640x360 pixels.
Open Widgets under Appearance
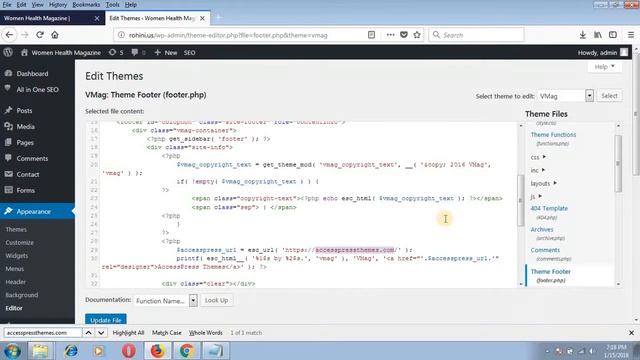pos(17,256)
